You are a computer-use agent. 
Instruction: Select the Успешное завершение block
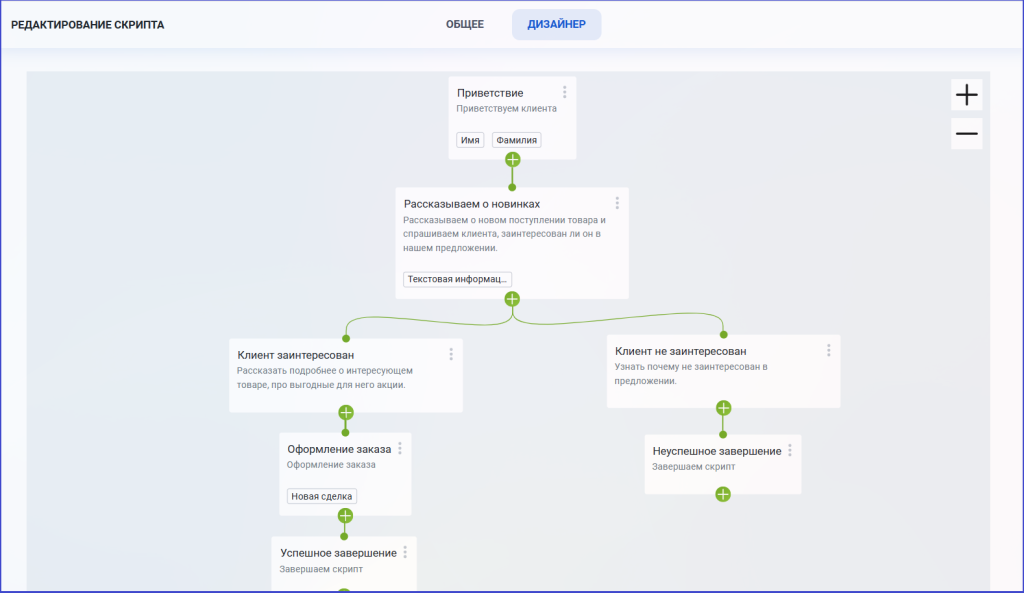344,563
